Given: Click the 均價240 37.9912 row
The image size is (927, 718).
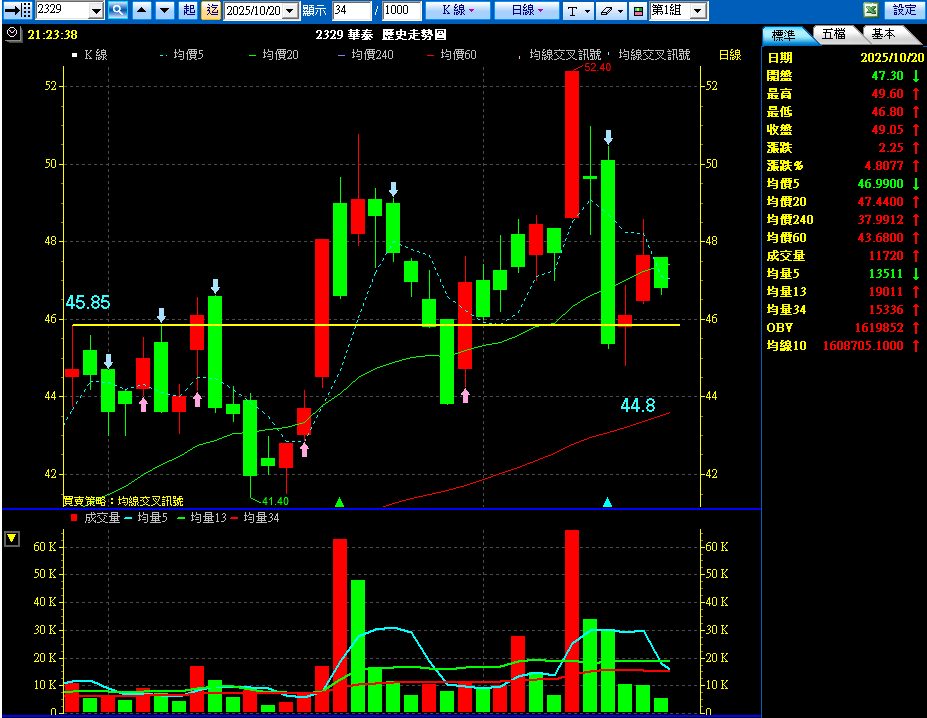Looking at the screenshot, I should (x=844, y=219).
